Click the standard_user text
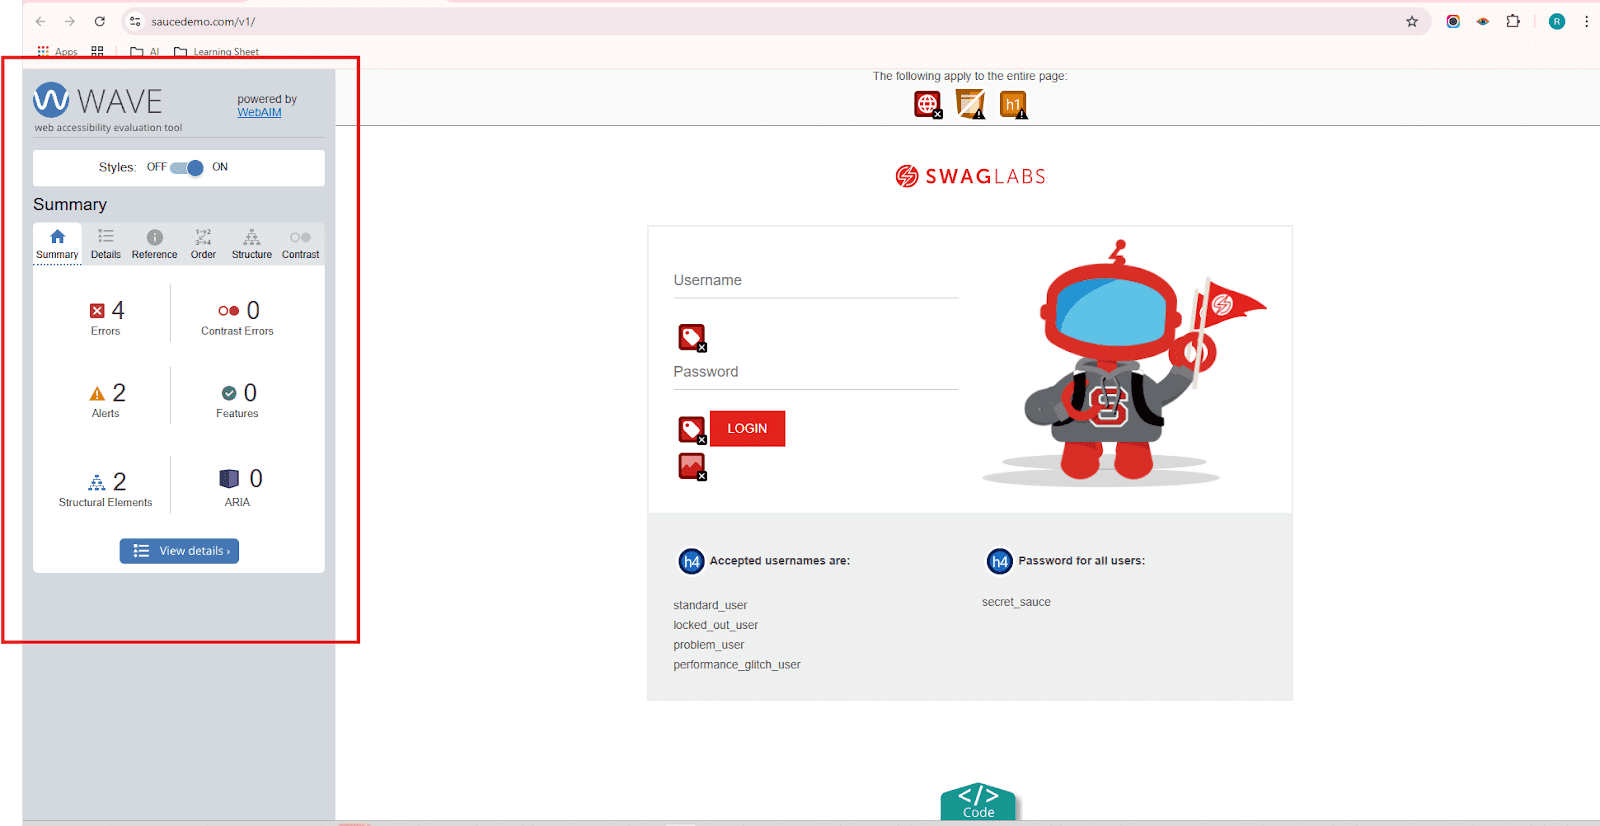1600x826 pixels. pos(710,606)
